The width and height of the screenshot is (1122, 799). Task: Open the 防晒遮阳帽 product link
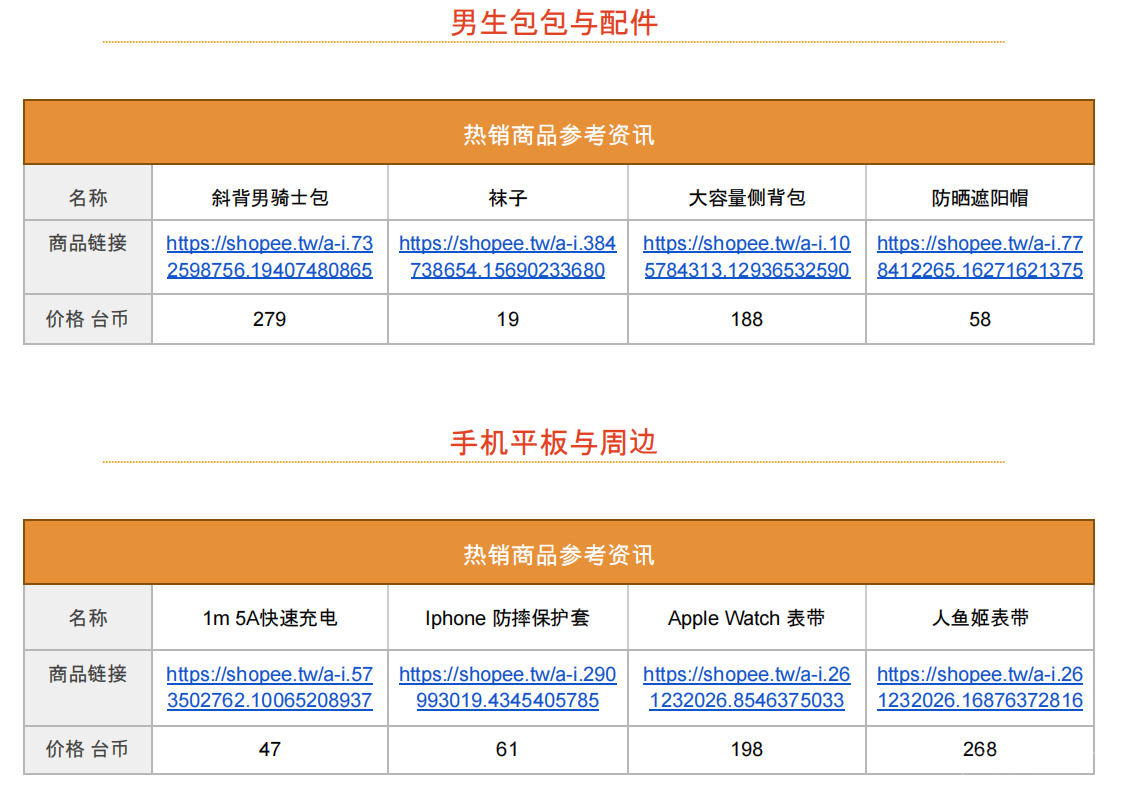click(x=979, y=256)
